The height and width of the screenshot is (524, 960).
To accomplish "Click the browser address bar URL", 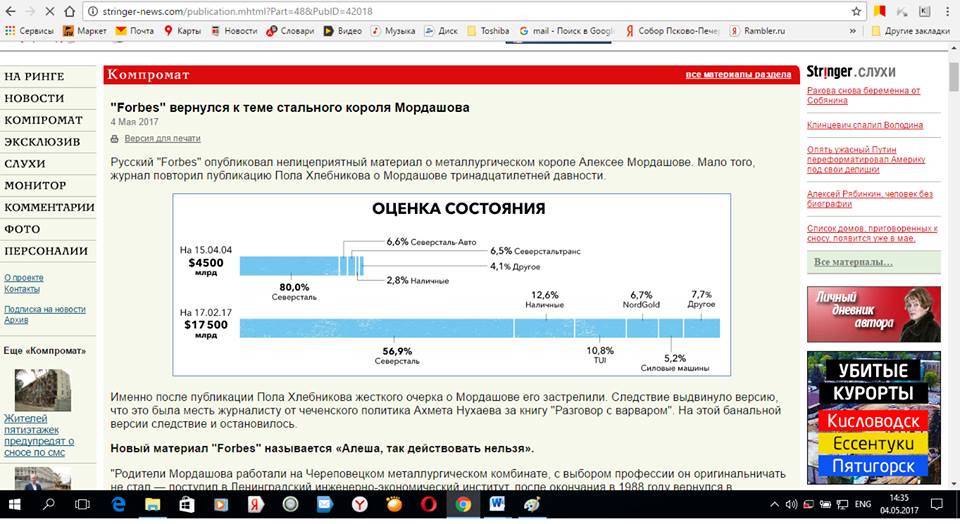I will click(x=238, y=11).
